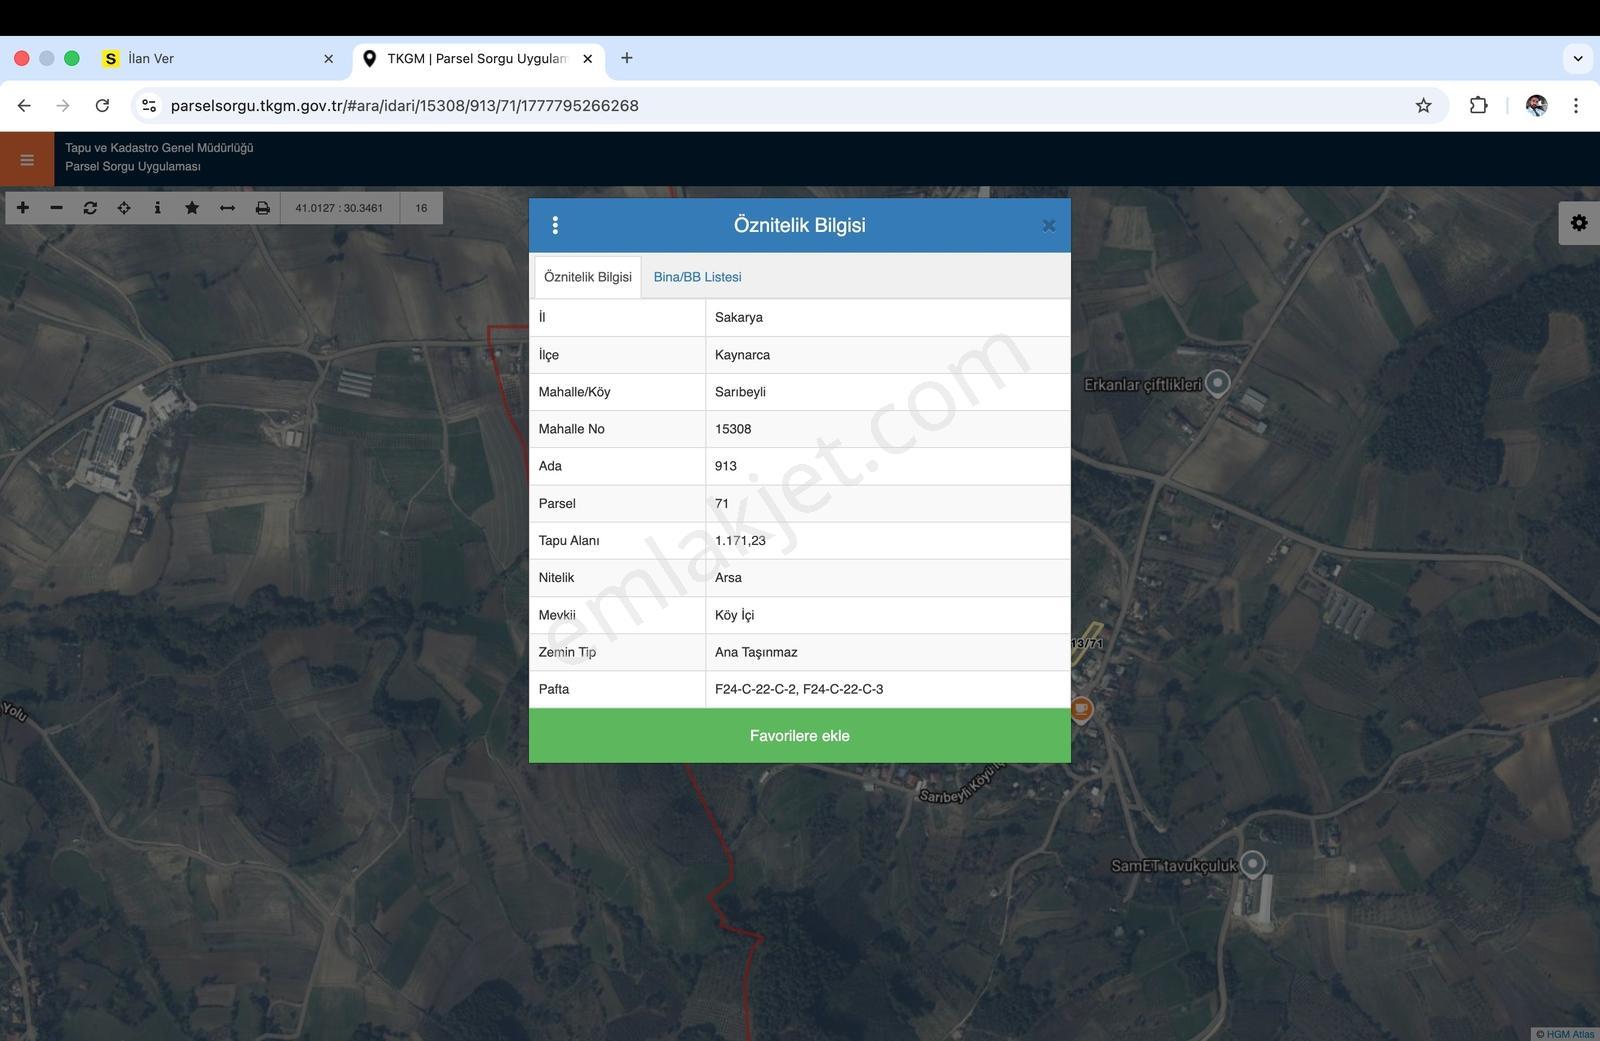Click the Favorilere ekle button
This screenshot has width=1600, height=1041.
click(x=800, y=736)
